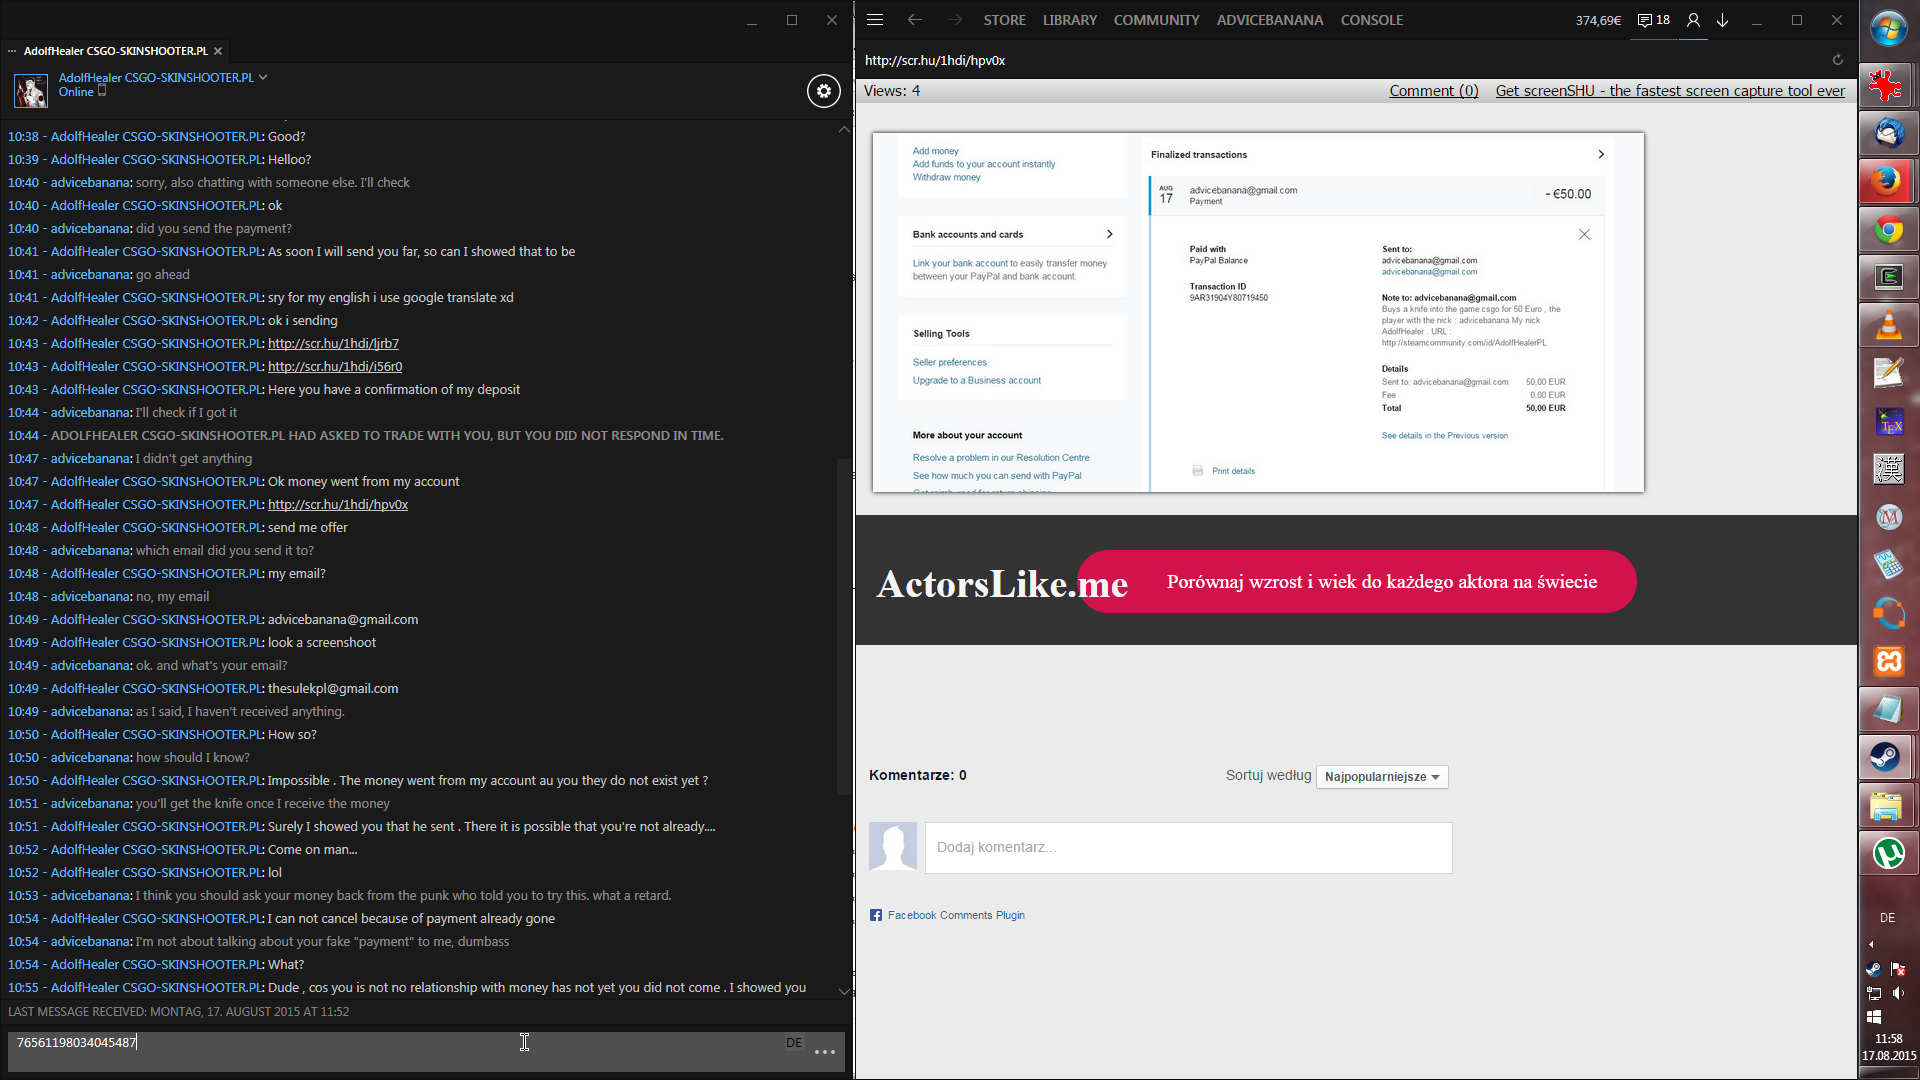Expand AdolfHealer username dropdown arrow

[x=263, y=77]
